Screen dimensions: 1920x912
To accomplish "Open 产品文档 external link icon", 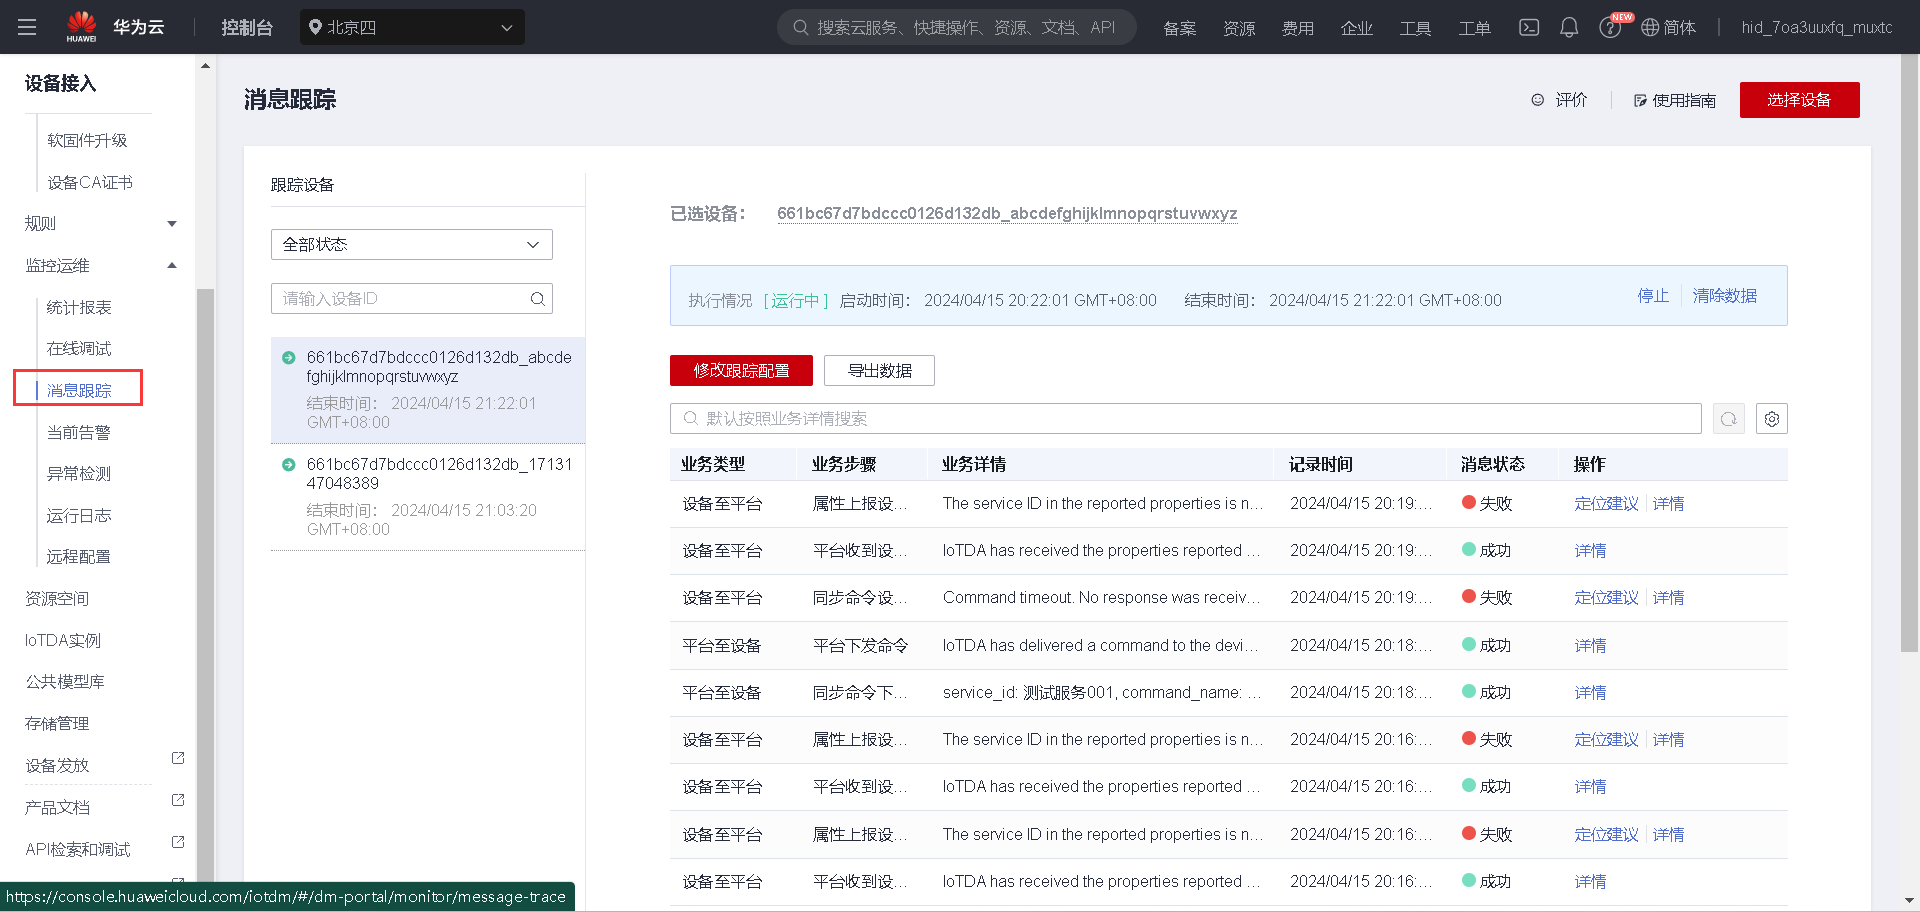I will coord(178,800).
